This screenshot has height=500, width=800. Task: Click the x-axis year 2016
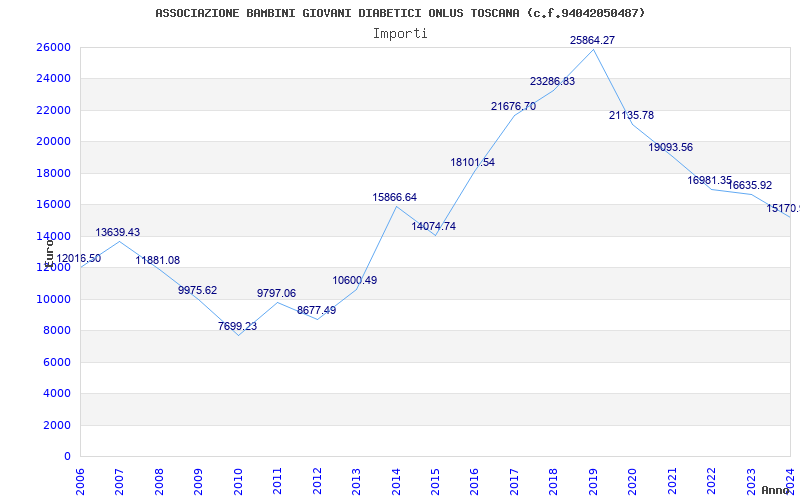[474, 481]
